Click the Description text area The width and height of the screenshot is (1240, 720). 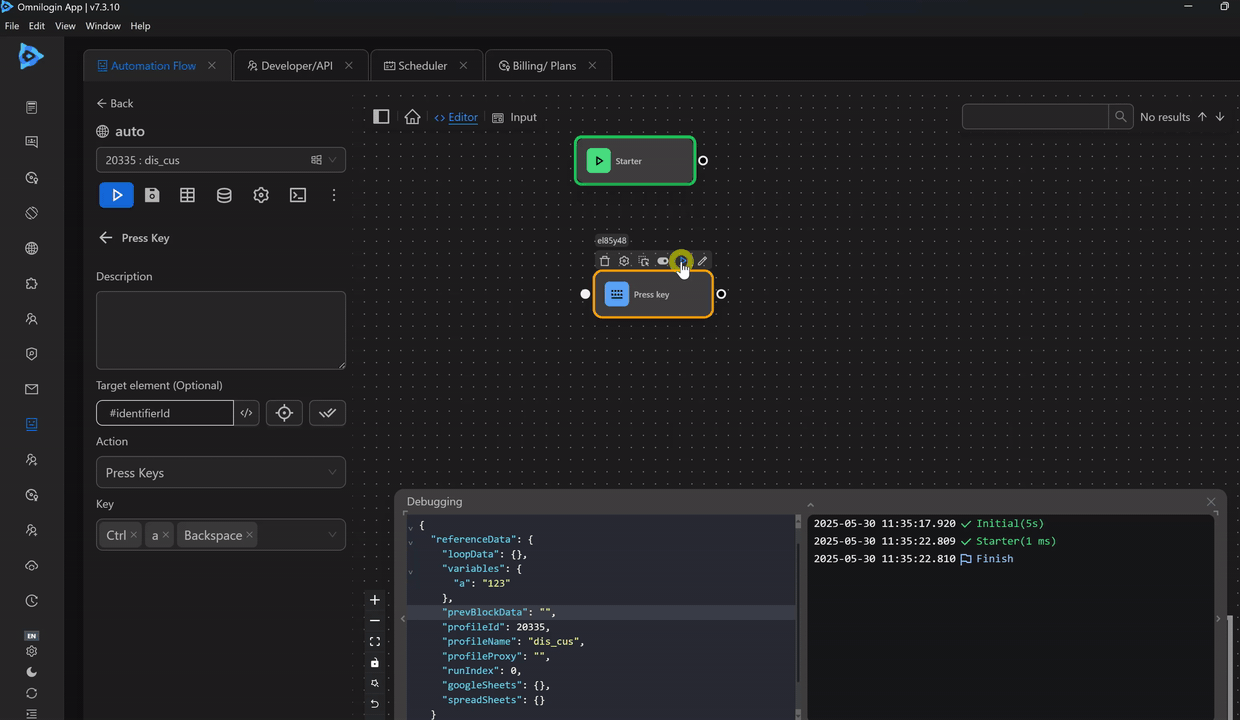[220, 330]
